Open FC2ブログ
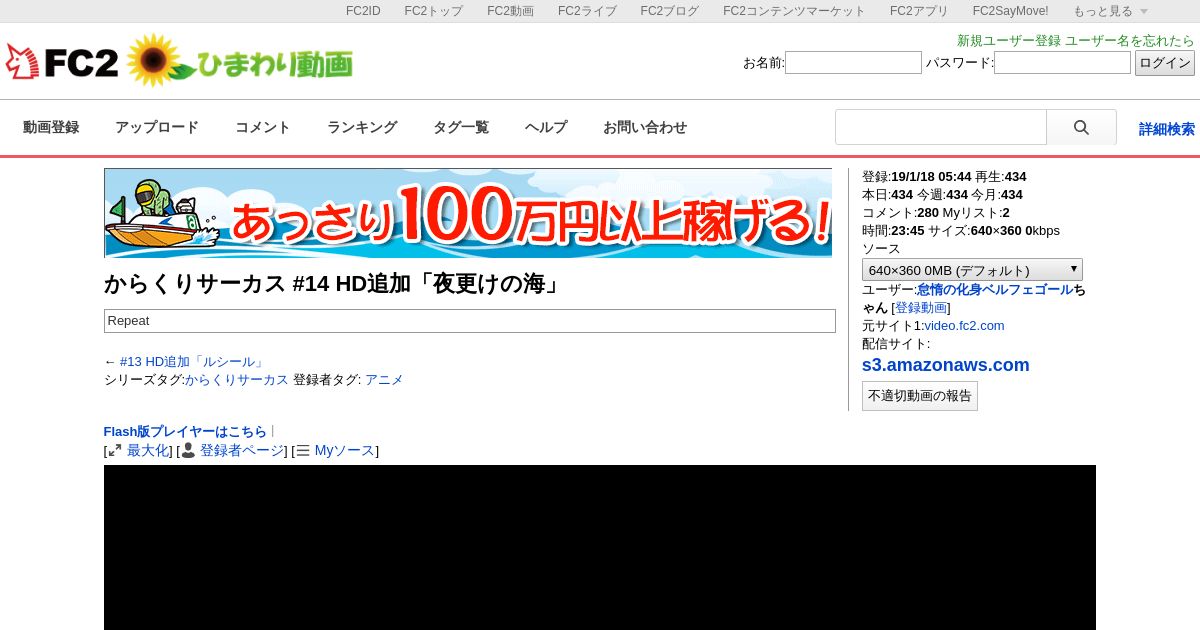 point(670,11)
